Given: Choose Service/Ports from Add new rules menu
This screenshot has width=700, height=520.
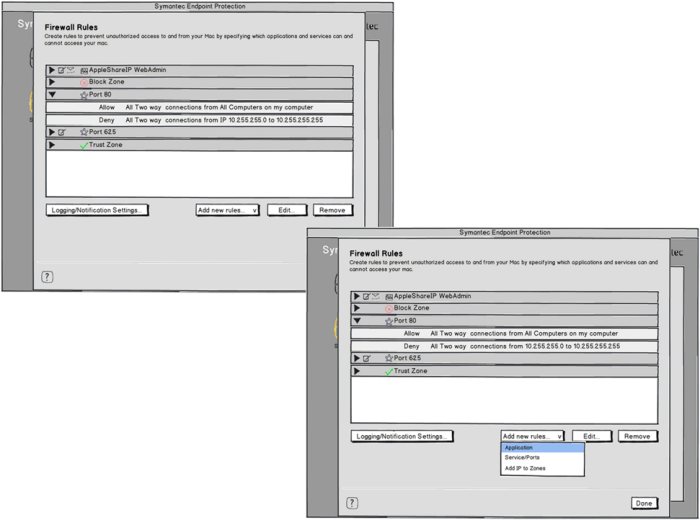Looking at the screenshot, I should click(542, 458).
